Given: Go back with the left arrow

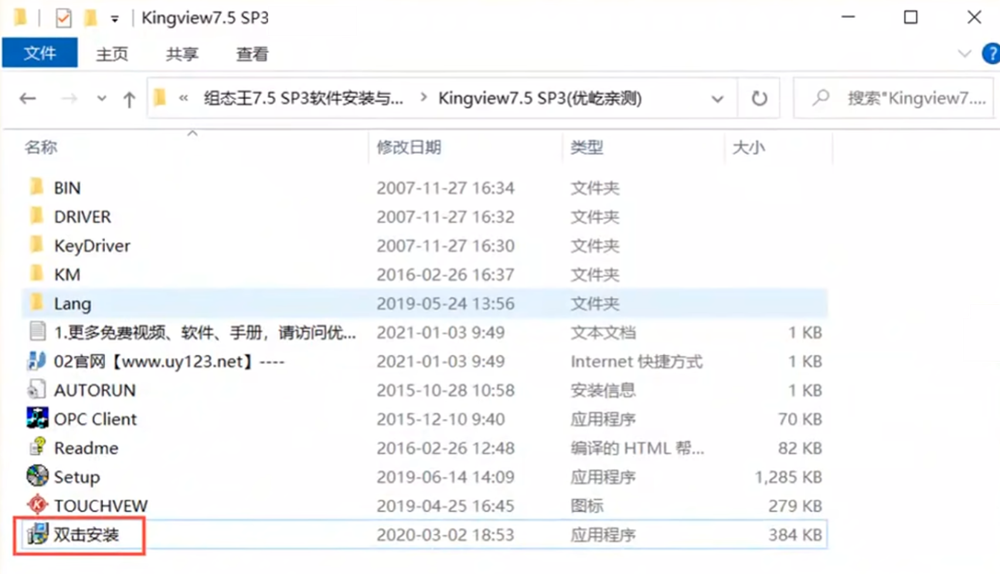Looking at the screenshot, I should coord(27,99).
